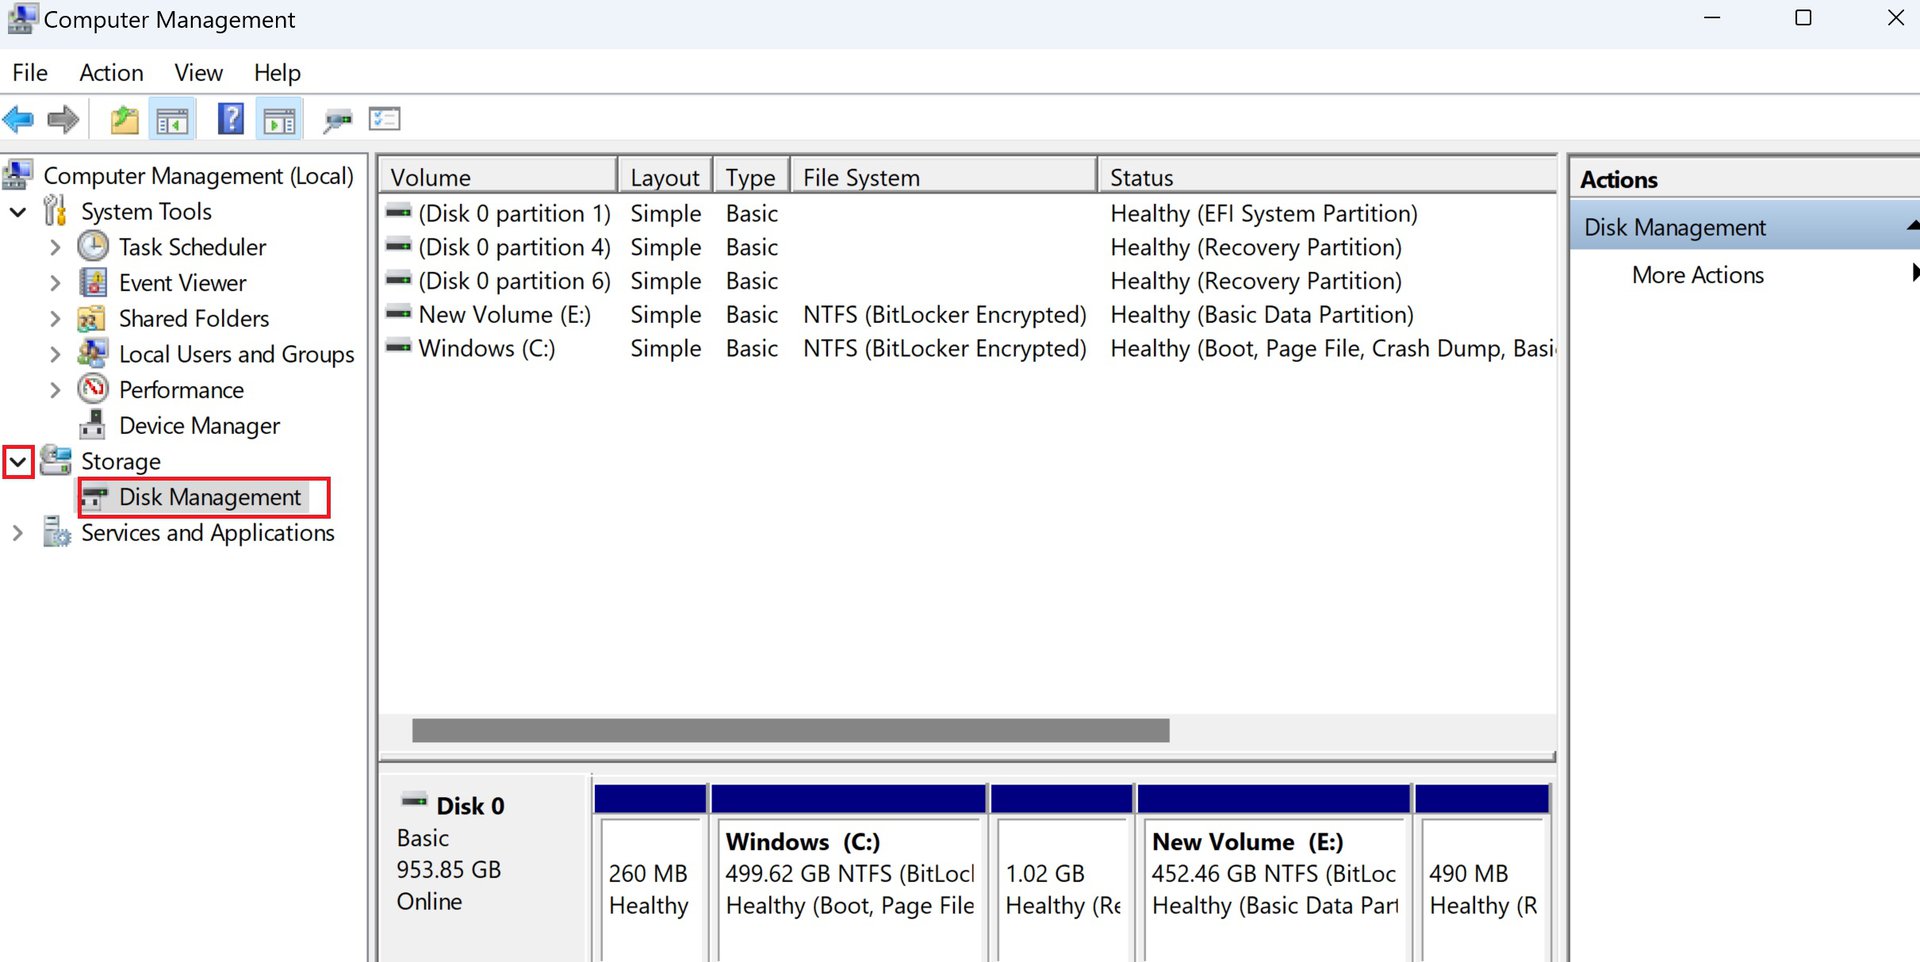Collapse the System Tools tree node
Viewport: 1920px width, 962px height.
(18, 212)
